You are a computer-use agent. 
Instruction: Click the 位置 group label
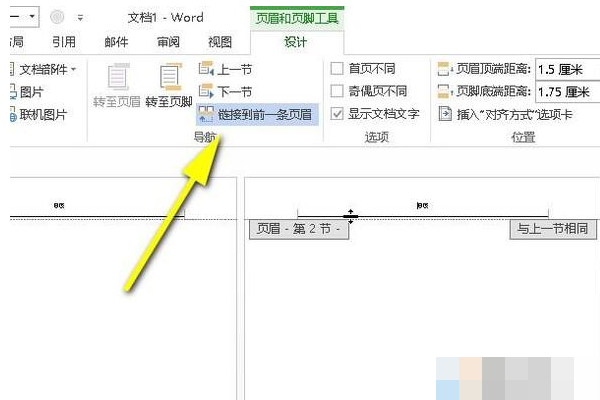click(x=523, y=137)
